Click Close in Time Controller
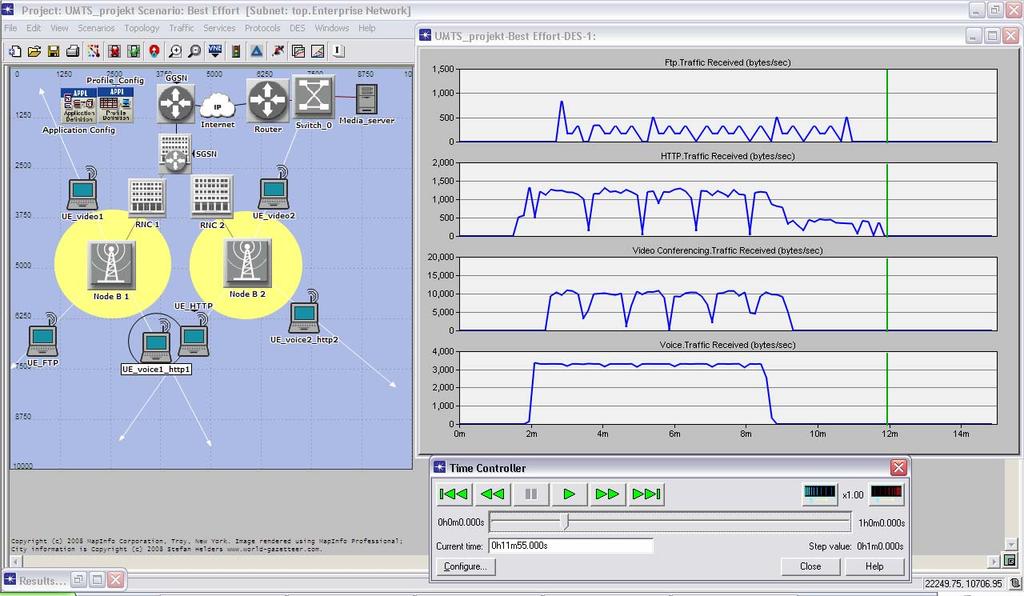The height and width of the screenshot is (596, 1024). 810,567
